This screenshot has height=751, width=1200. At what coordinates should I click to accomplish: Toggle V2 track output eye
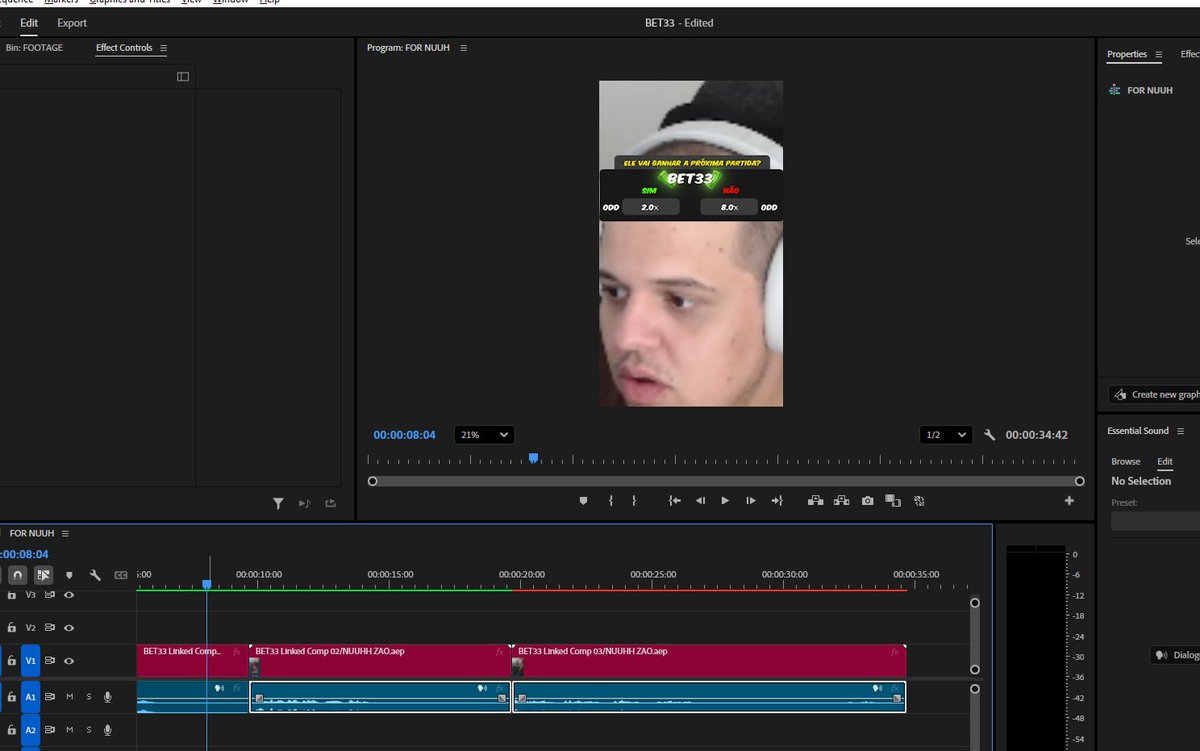pos(69,628)
